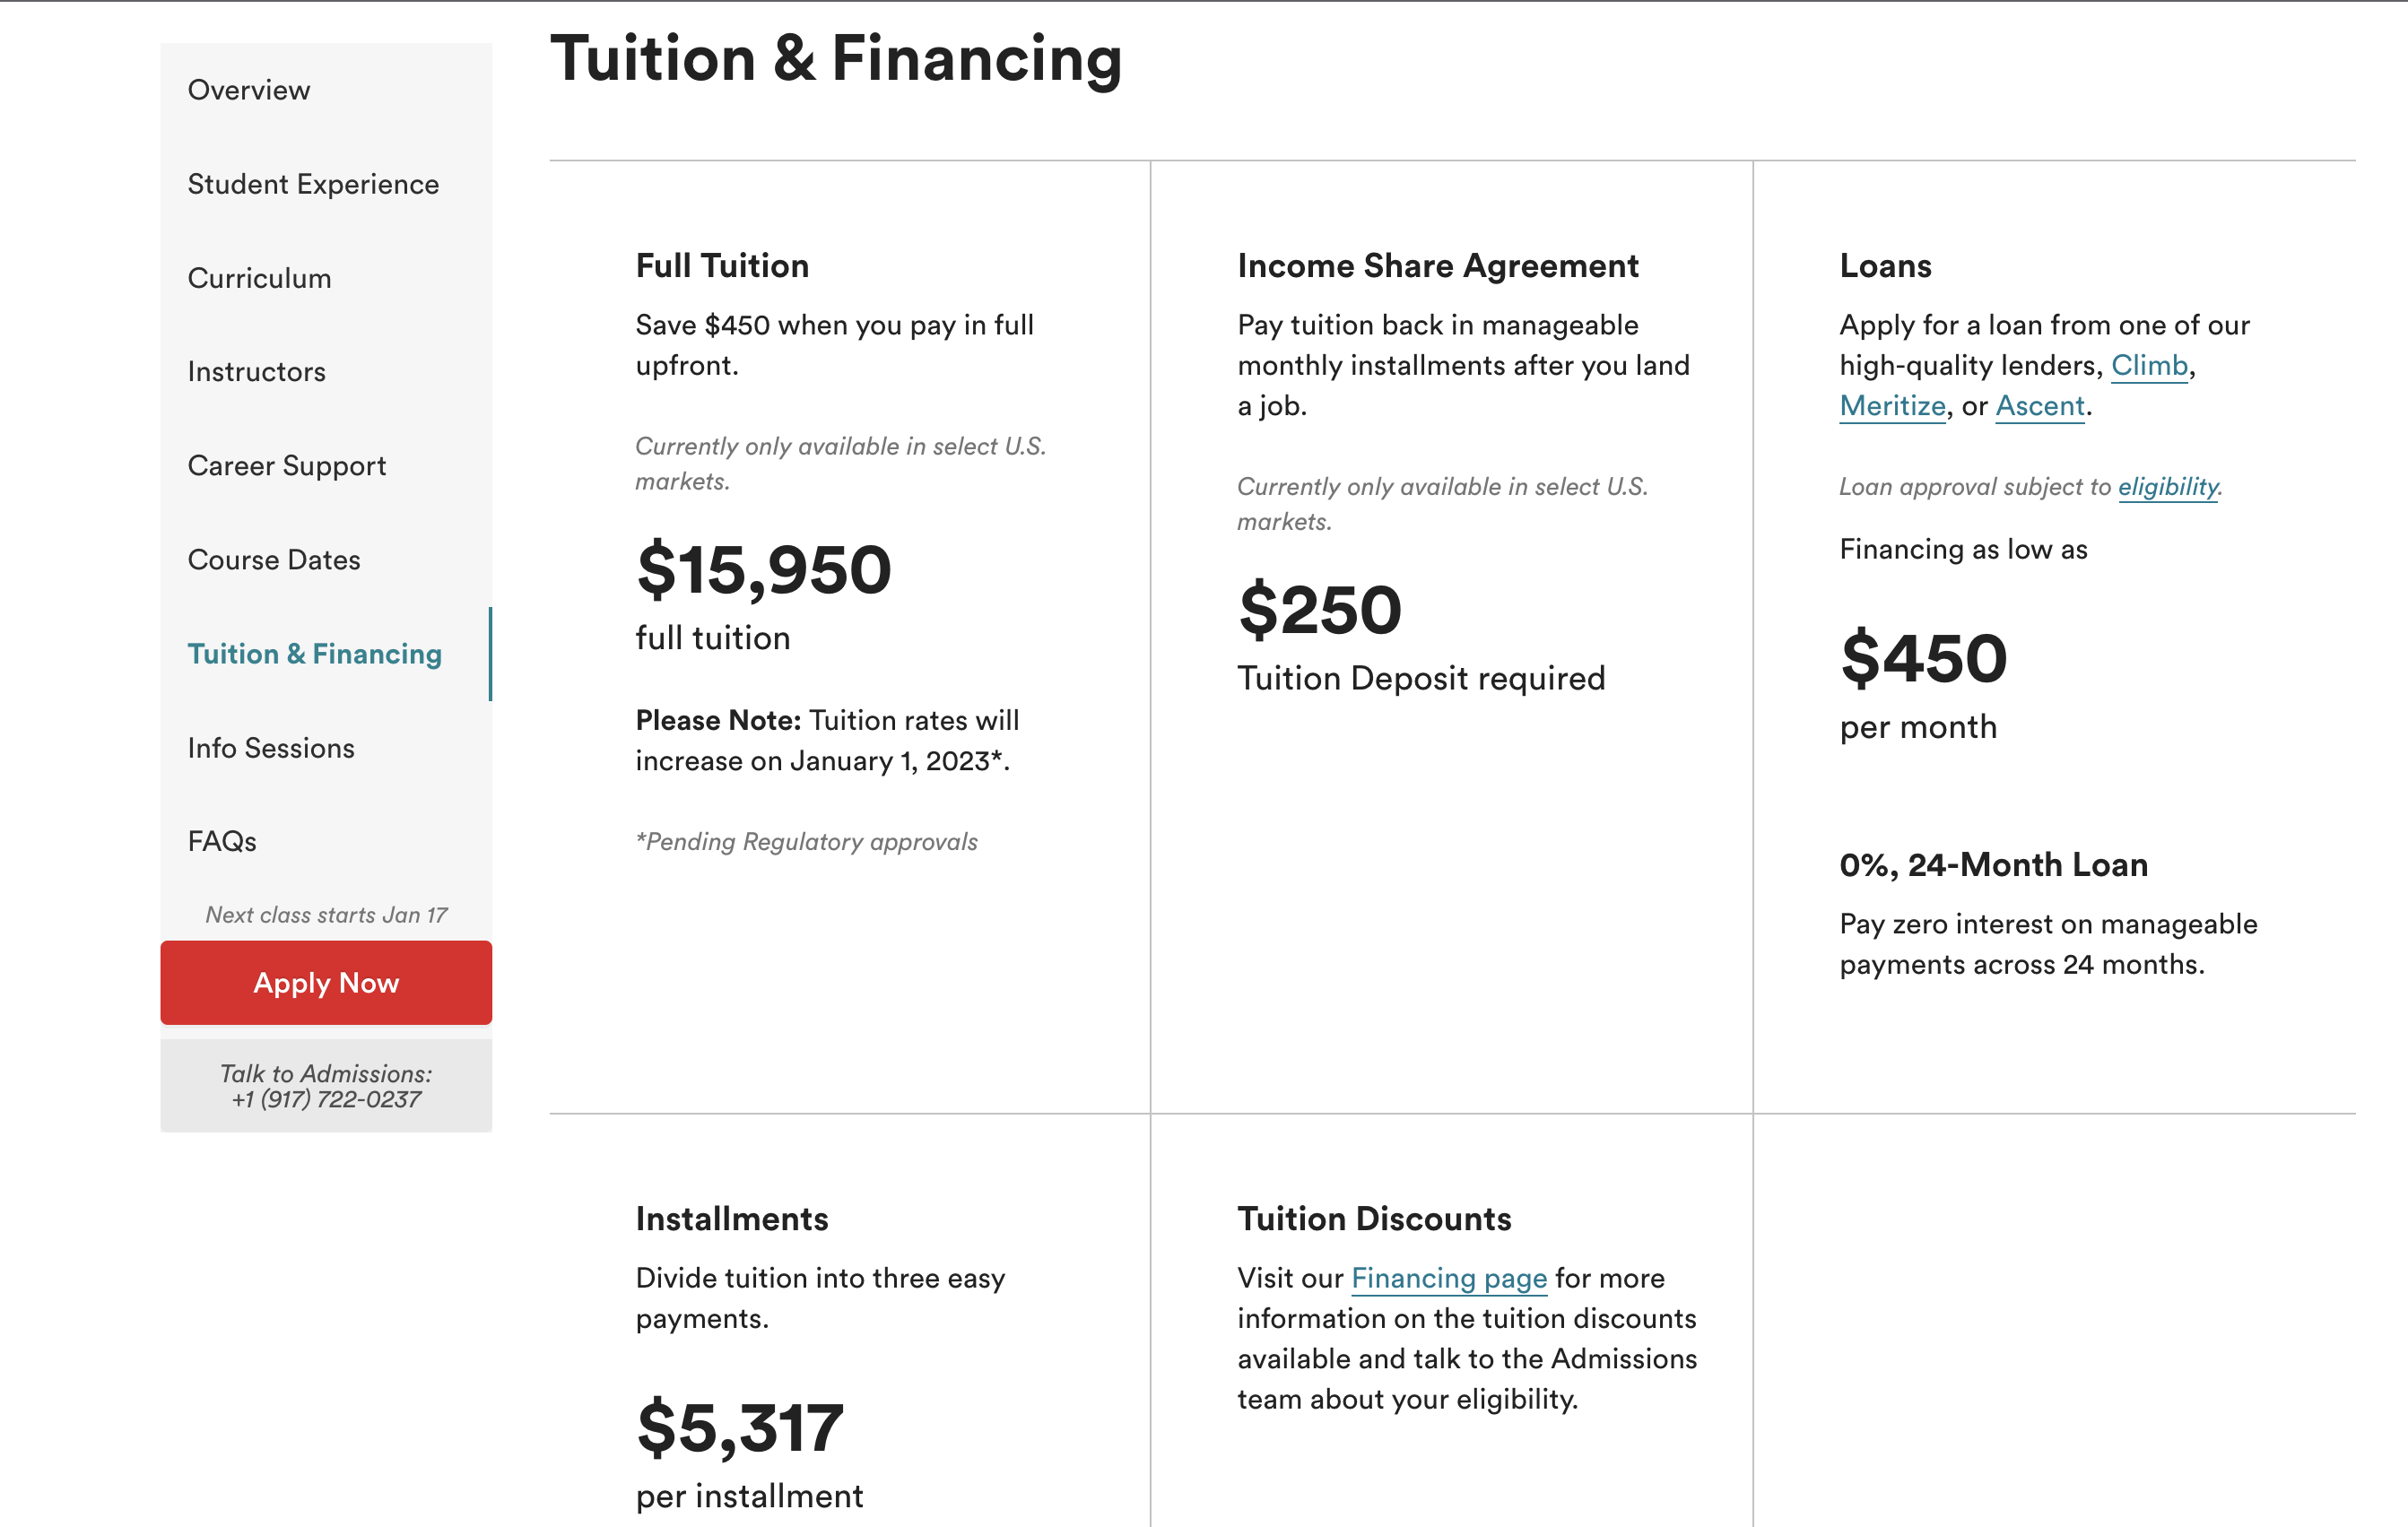Screen dimensions: 2408x1527
Task: Visit the Ascent lender link
Action: click(x=2039, y=406)
